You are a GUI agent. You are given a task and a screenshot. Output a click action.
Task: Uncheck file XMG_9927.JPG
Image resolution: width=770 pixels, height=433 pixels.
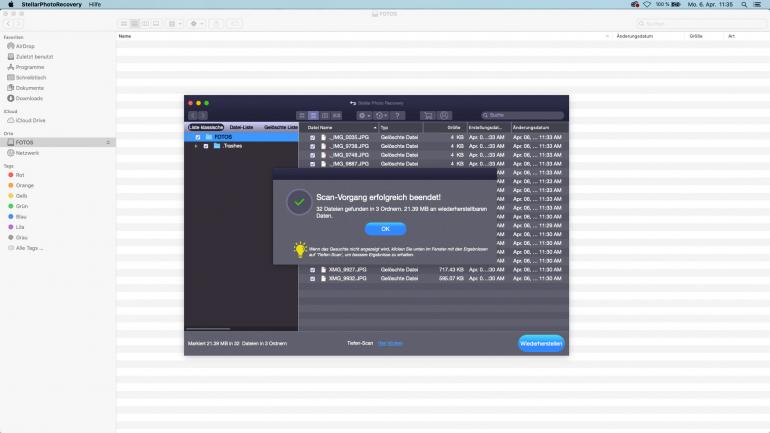312,270
